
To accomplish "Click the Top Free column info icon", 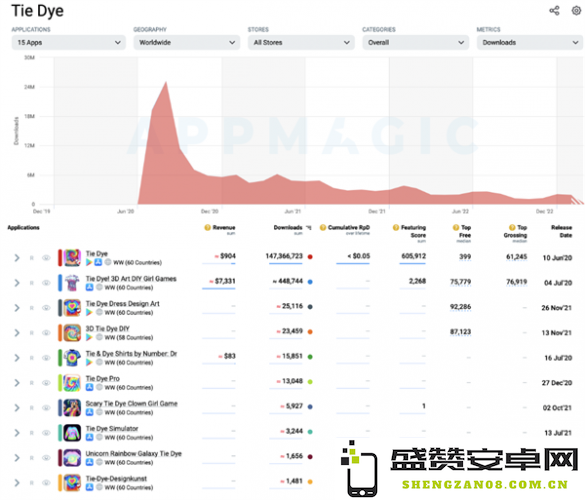I will coord(456,227).
